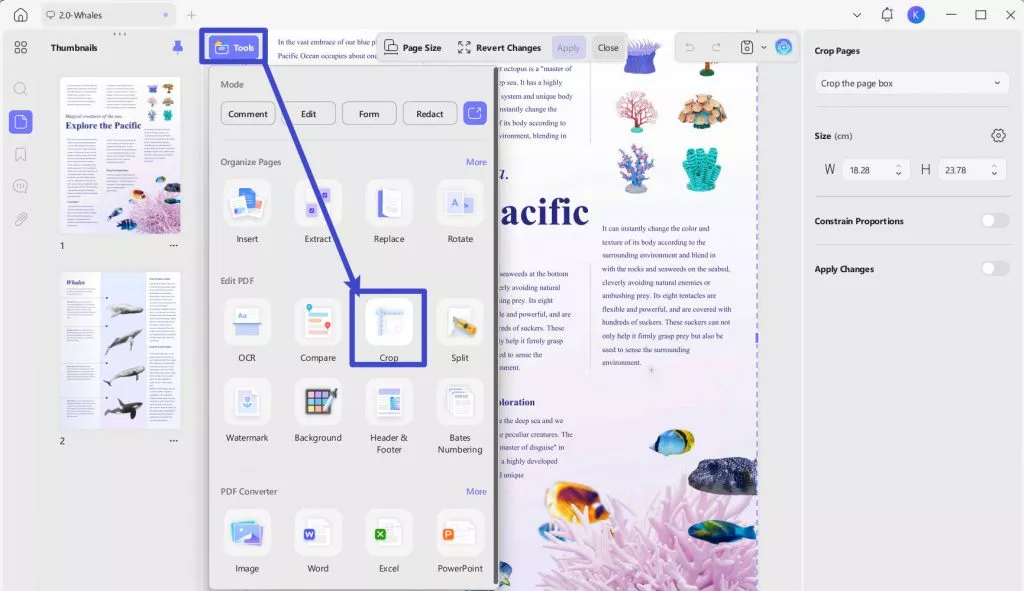
Task: Click the Apply button in crop toolbar
Action: [568, 48]
